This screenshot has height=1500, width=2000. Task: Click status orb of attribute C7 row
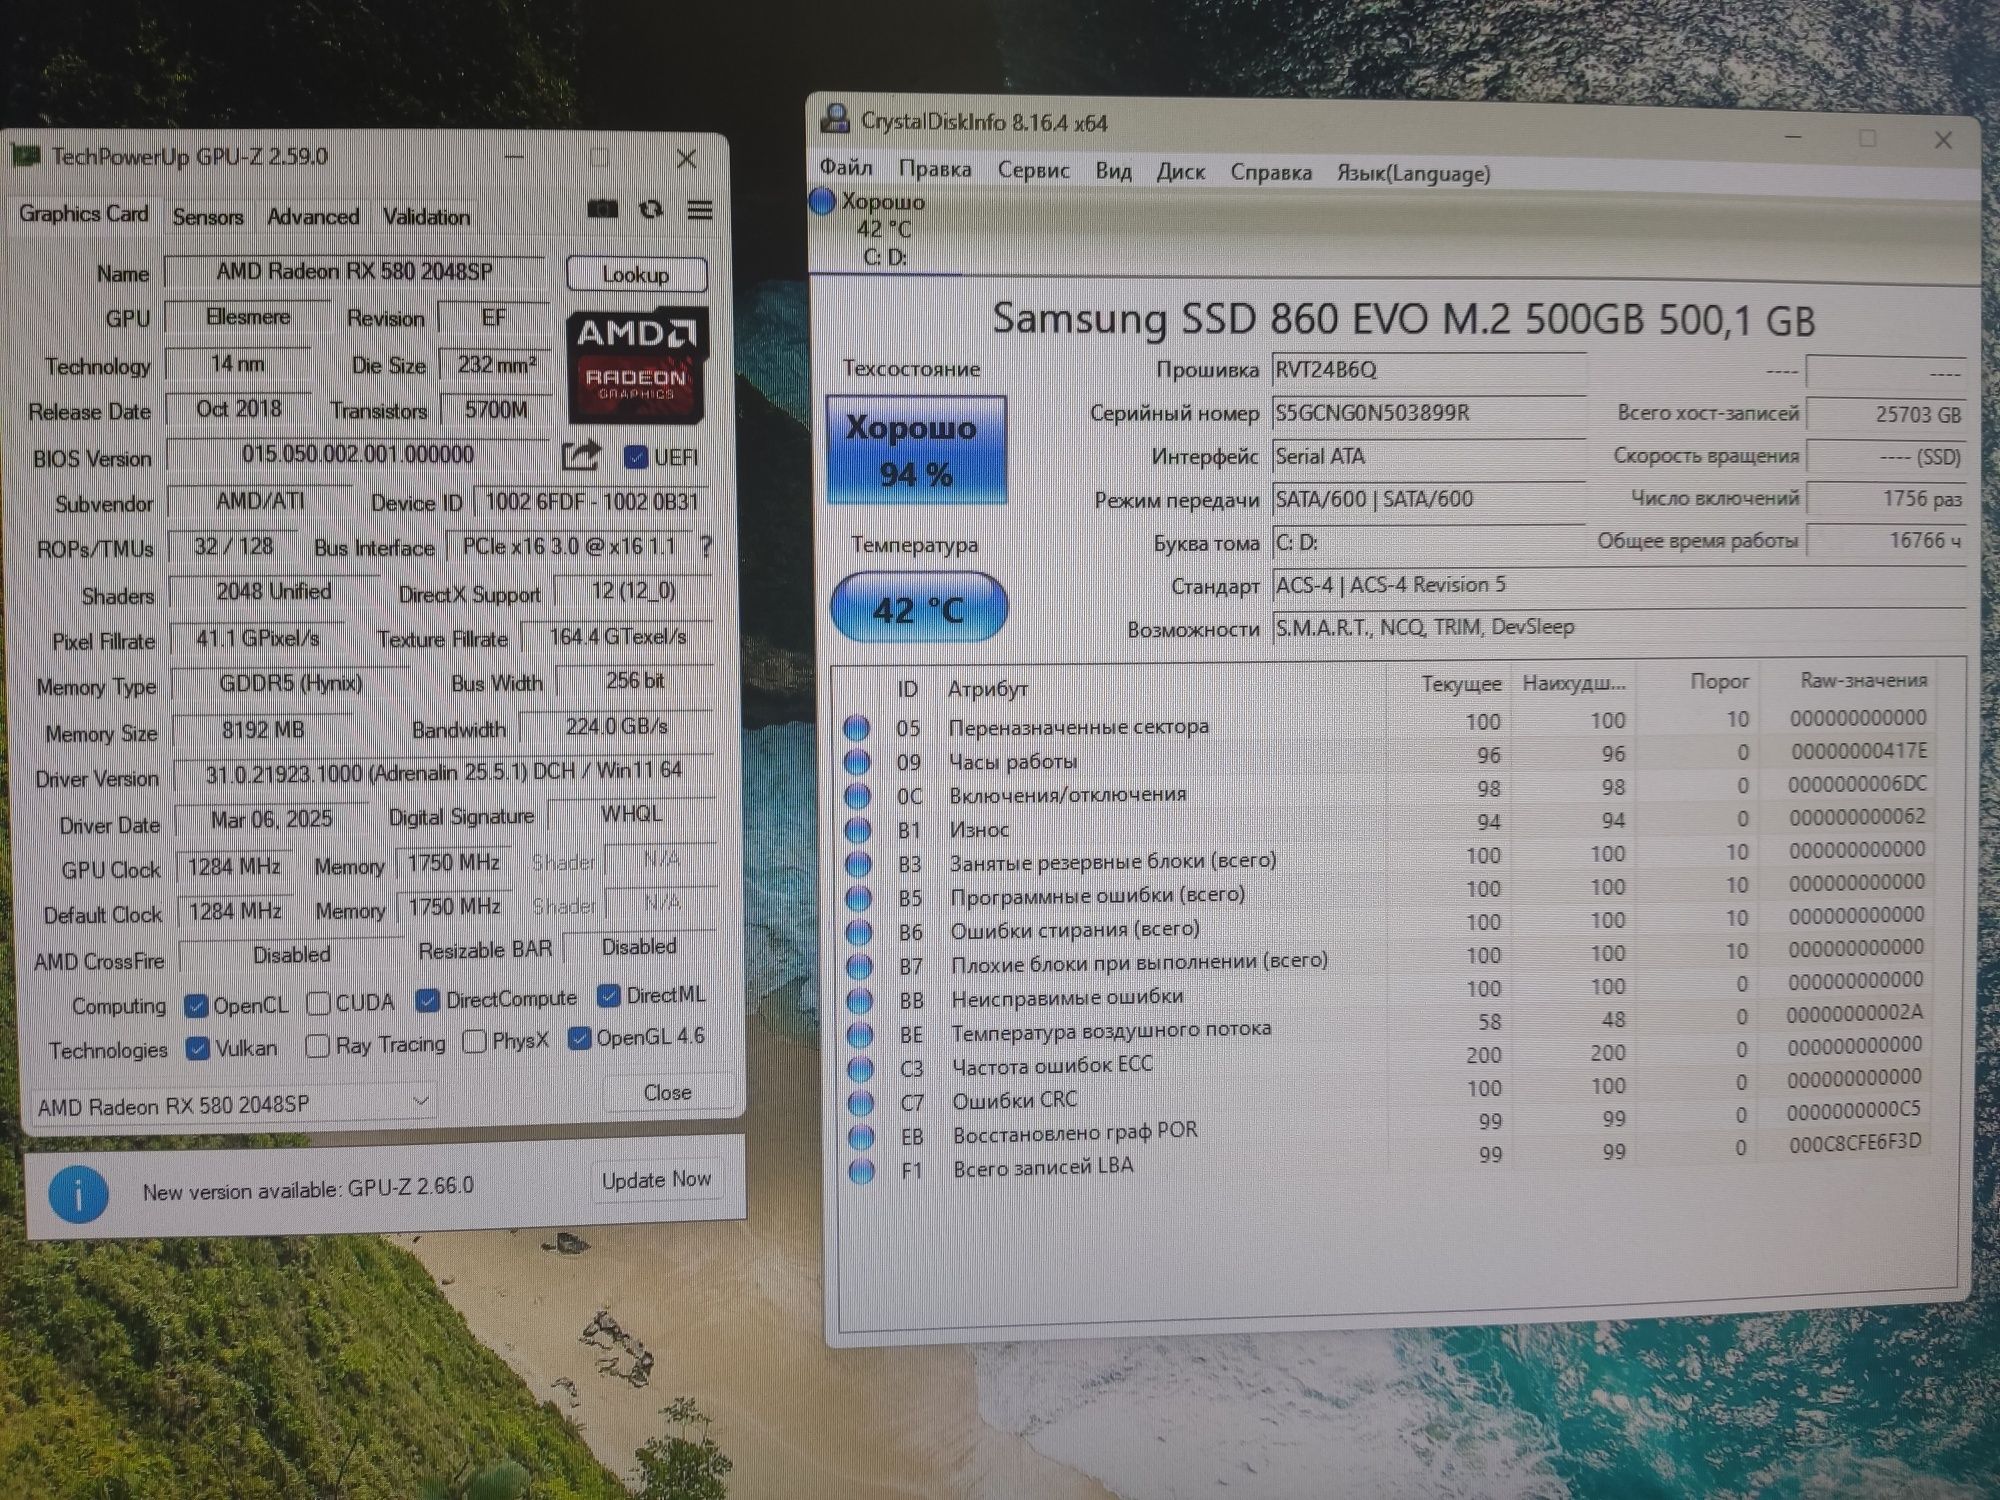(861, 1102)
